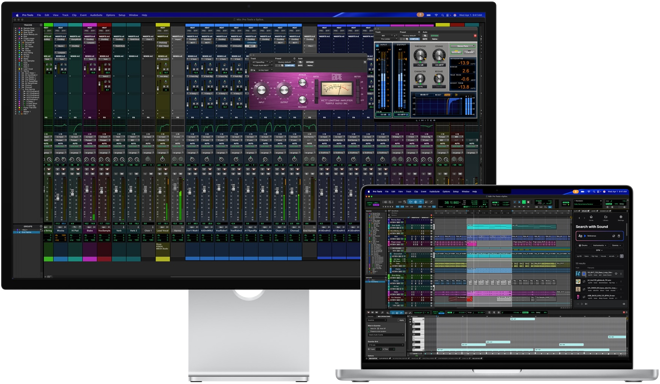Click the fader on the red mixer channel
The width and height of the screenshot is (660, 384).
[101, 191]
